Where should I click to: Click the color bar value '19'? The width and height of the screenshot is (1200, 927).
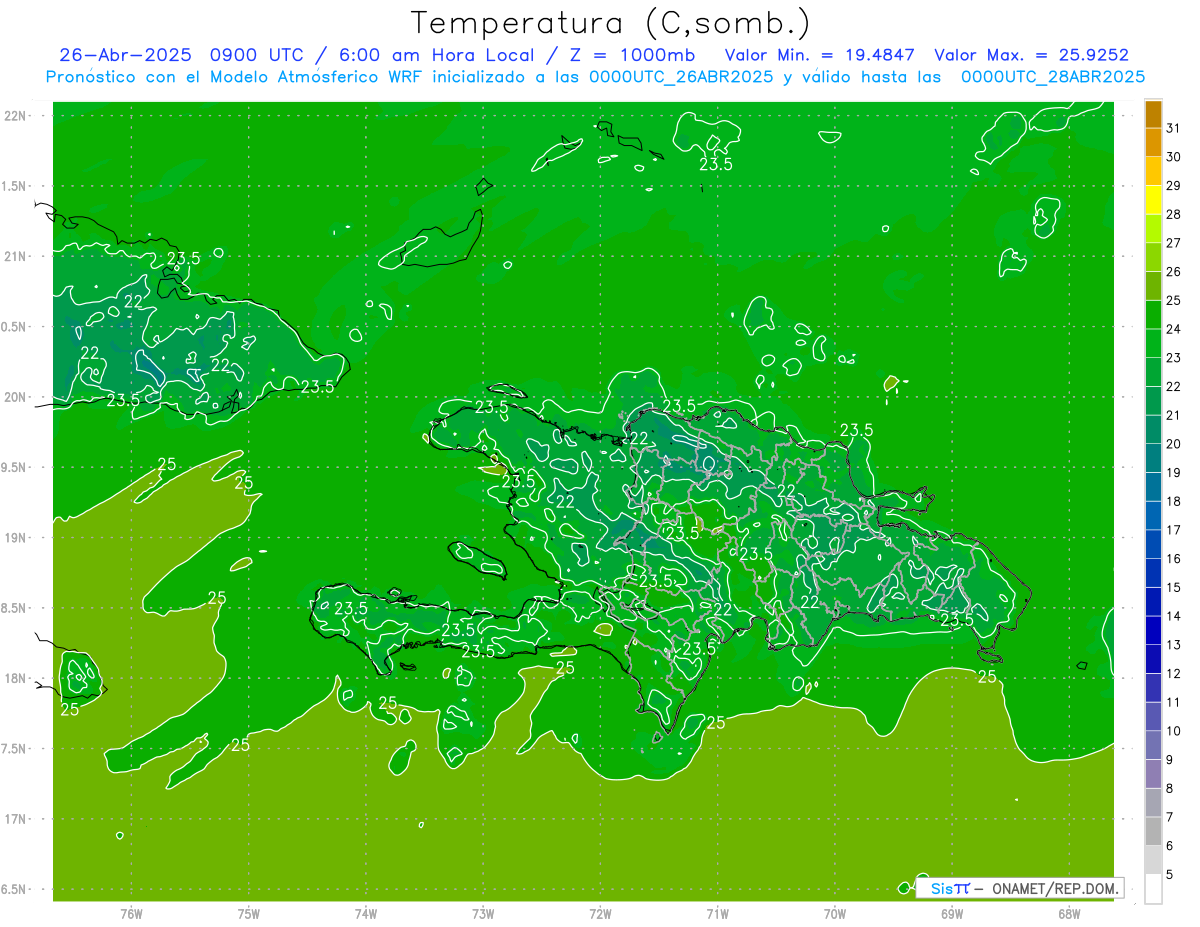[1174, 472]
